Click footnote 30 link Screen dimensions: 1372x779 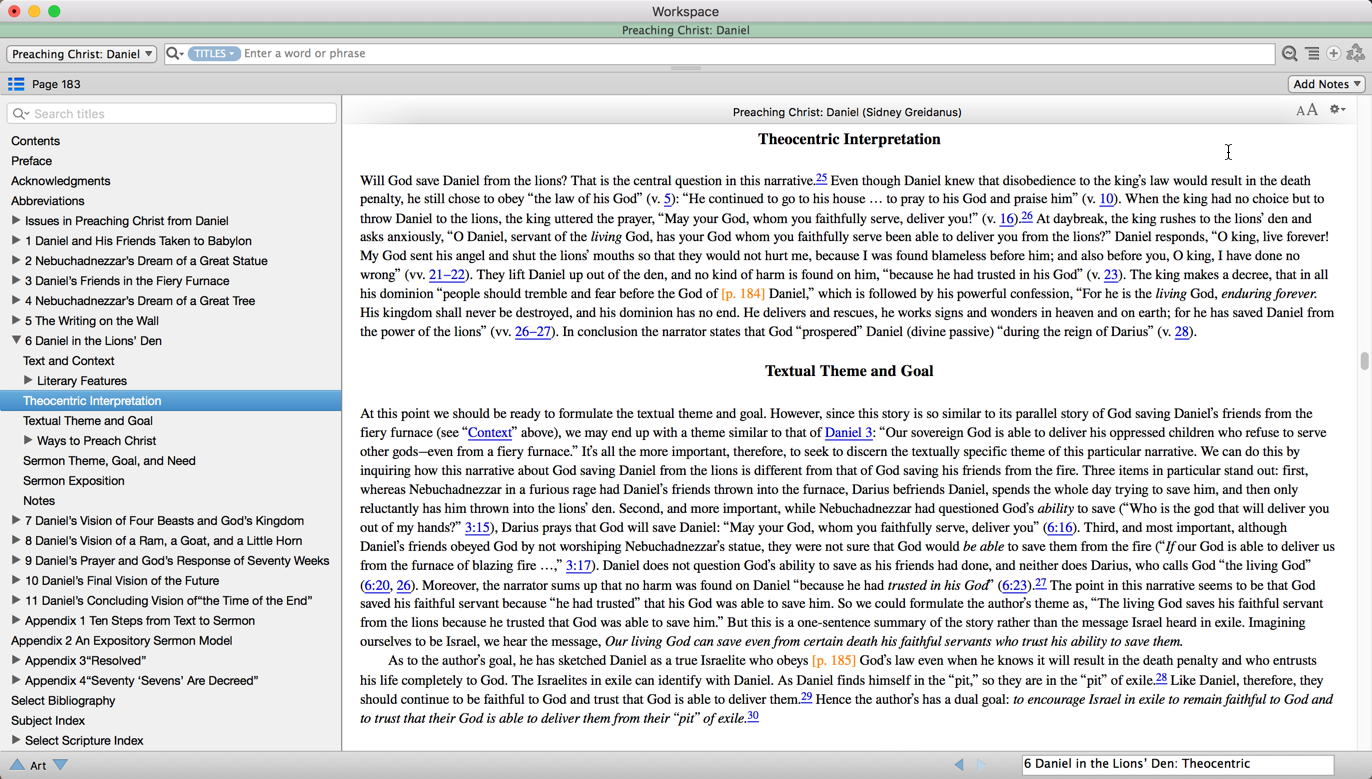pyautogui.click(x=753, y=715)
